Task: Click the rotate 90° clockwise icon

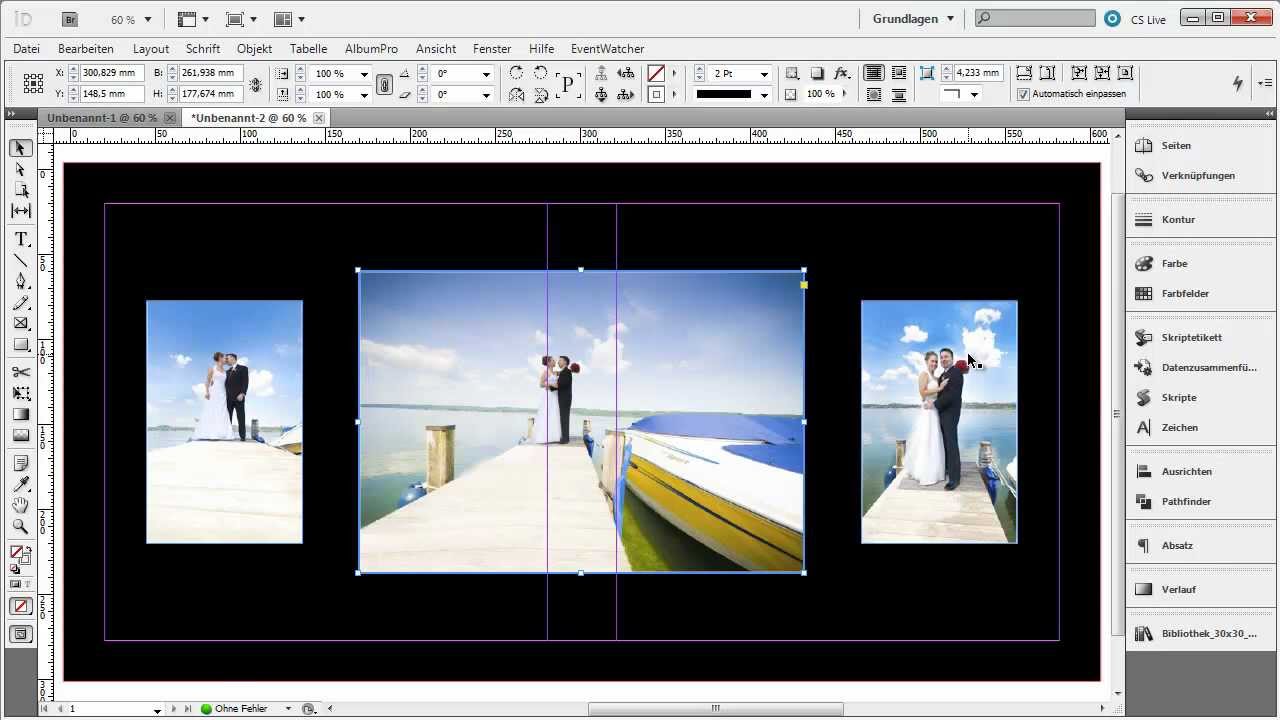Action: pos(516,73)
